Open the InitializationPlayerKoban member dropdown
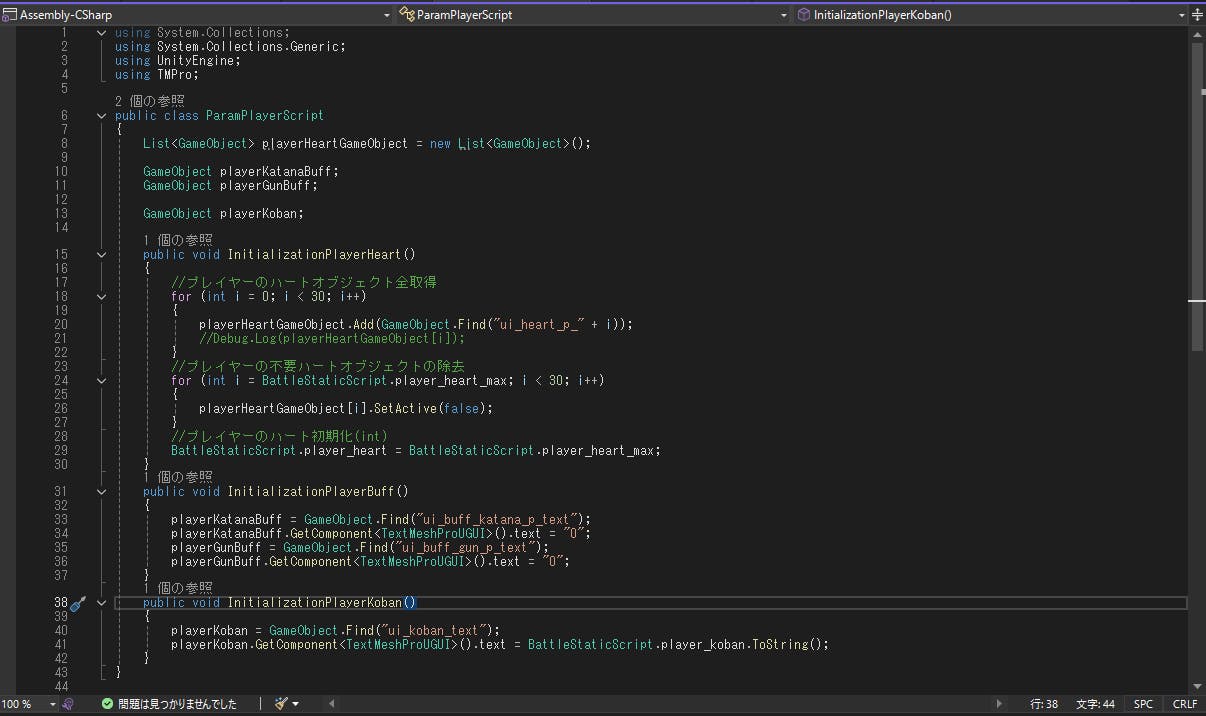This screenshot has height=716, width=1206. [x=1180, y=15]
